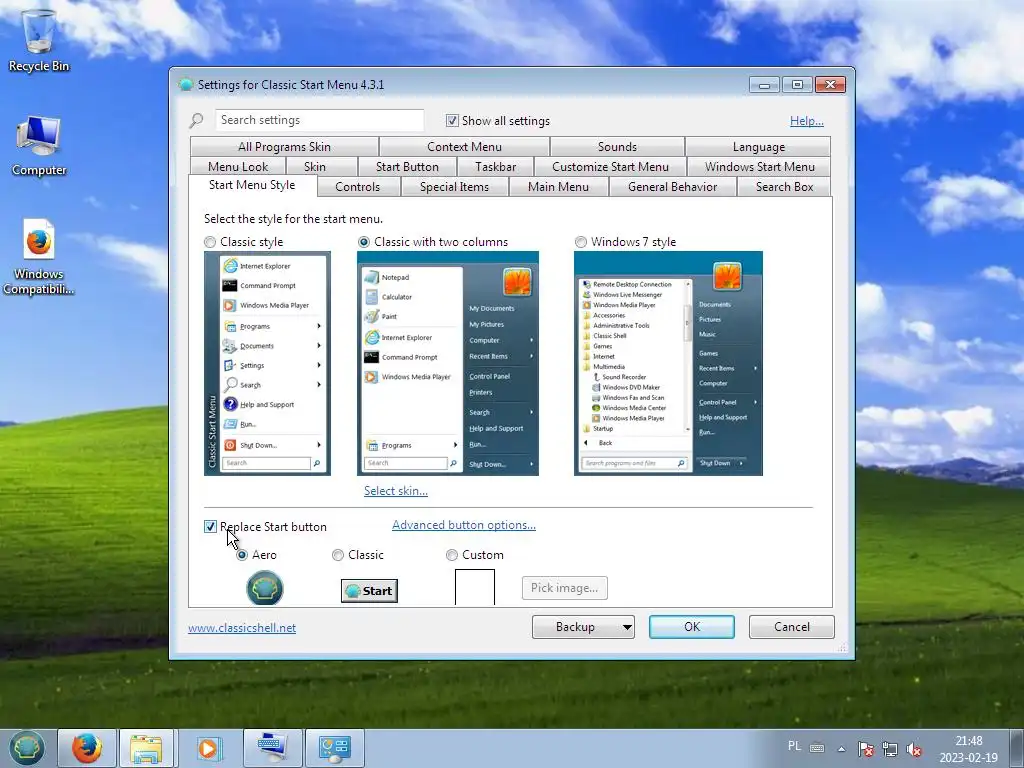1024x768 pixels.
Task: Uncheck the Replace Start button checkbox
Action: [x=210, y=526]
